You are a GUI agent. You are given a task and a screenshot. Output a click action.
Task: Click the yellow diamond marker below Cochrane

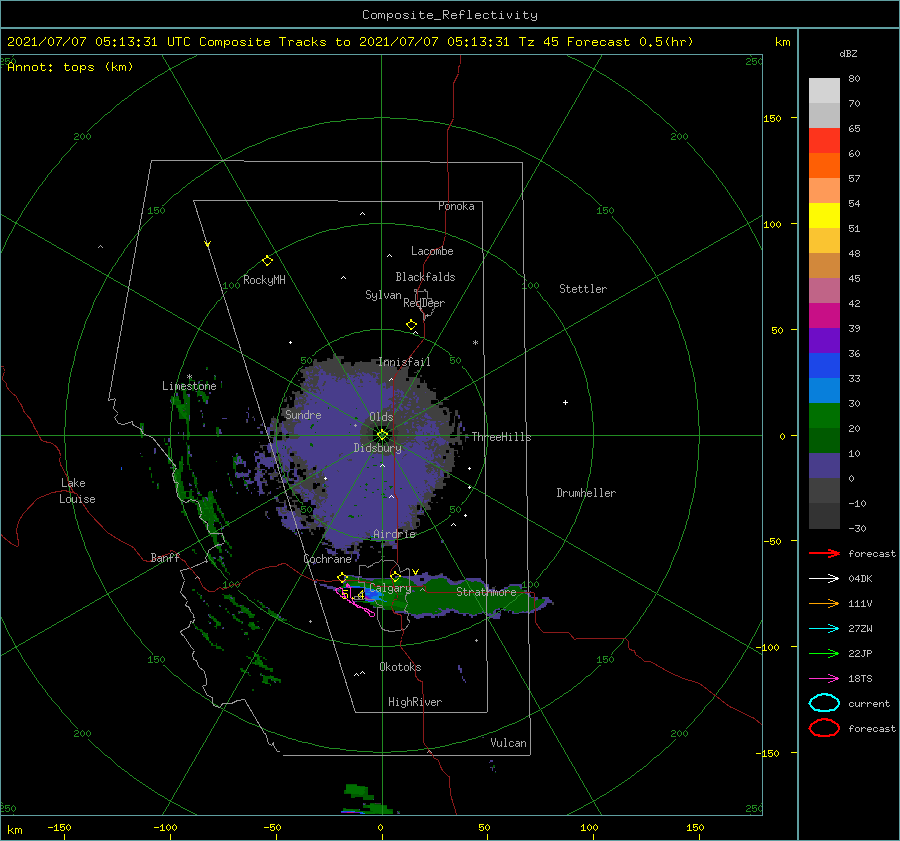pos(342,578)
